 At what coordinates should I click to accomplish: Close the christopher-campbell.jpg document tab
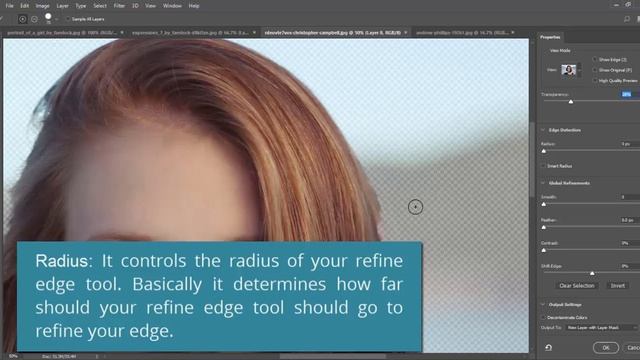pos(406,33)
